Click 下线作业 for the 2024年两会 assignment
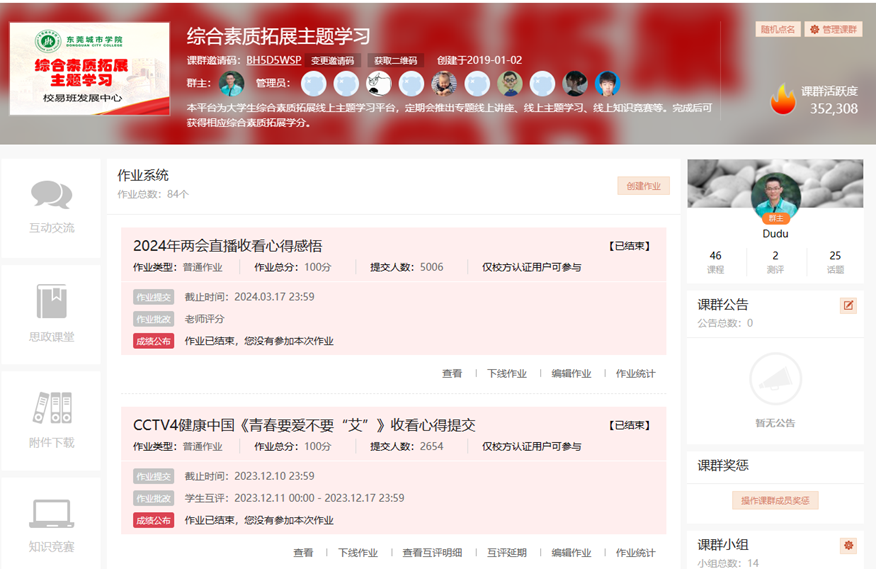This screenshot has height=569, width=876. pyautogui.click(x=507, y=374)
